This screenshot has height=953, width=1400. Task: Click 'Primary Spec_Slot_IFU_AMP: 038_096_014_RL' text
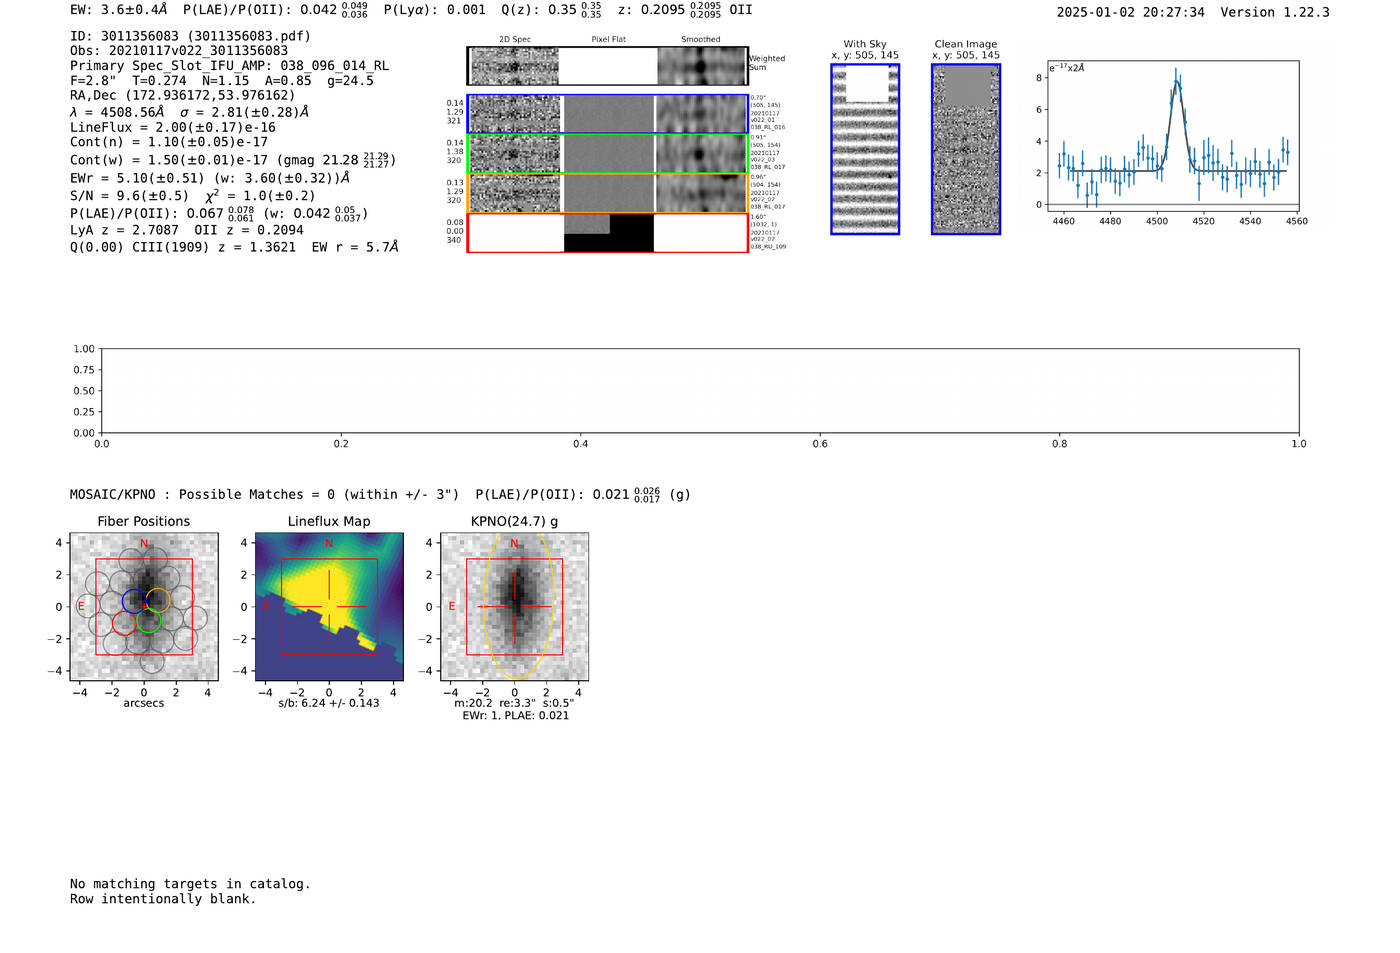(229, 66)
